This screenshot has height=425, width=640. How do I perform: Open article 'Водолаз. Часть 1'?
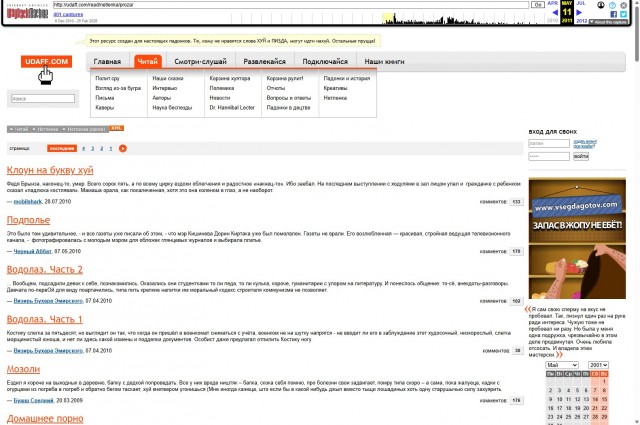44,319
